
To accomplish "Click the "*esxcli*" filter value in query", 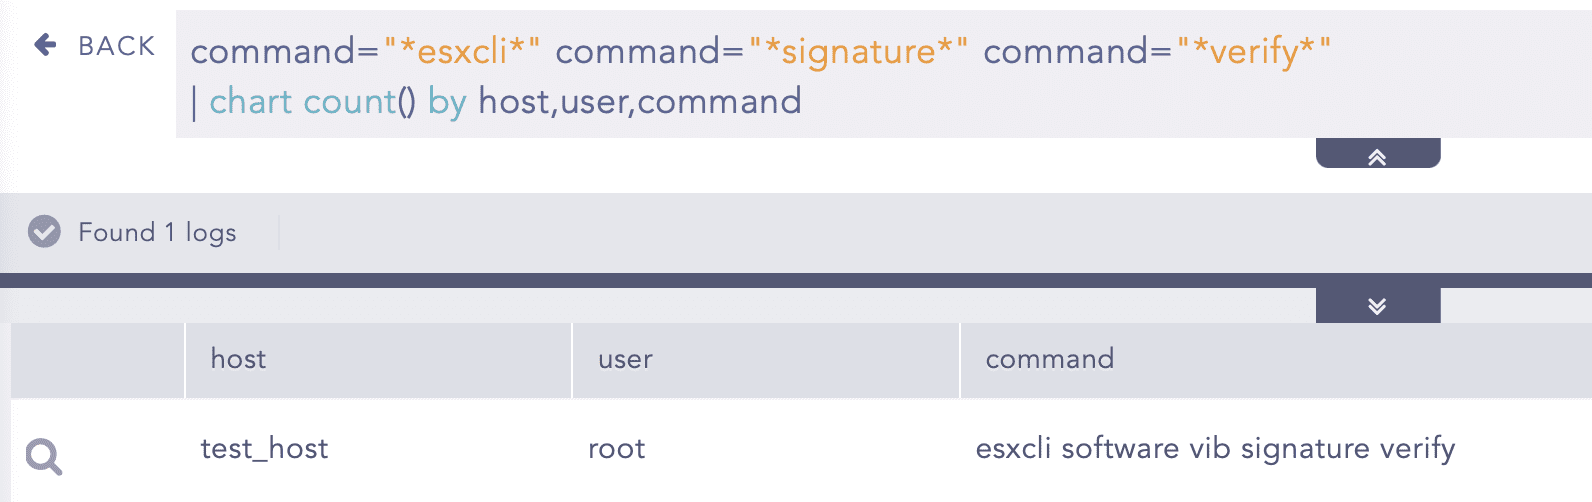I will [x=463, y=51].
